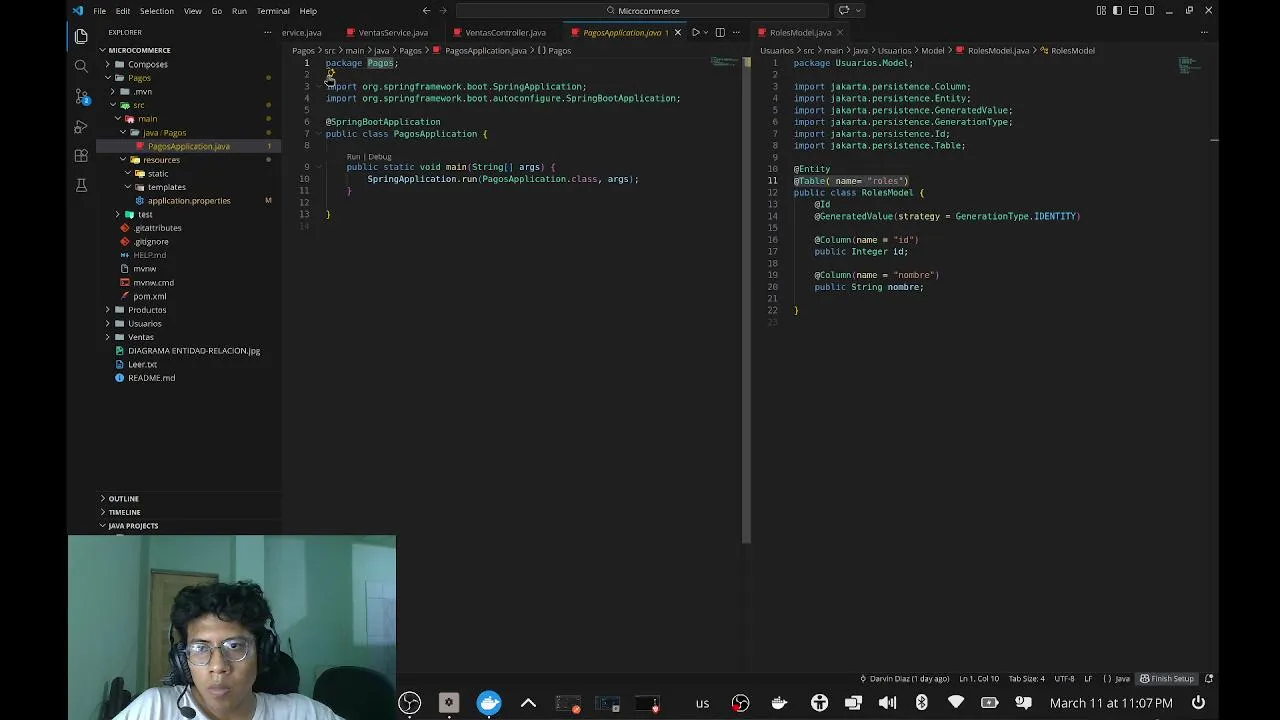Open the left editor group's more actions menu

tap(736, 32)
